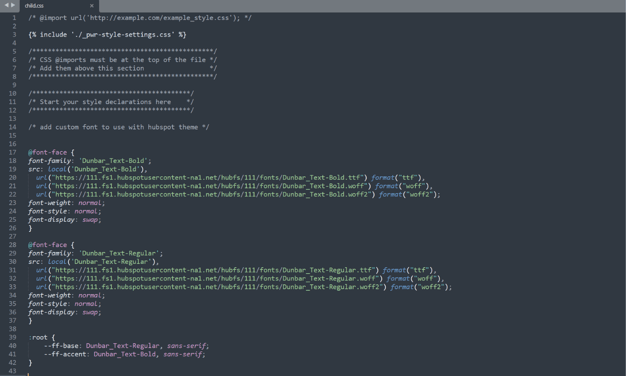Click the right tab navigation arrow
The width and height of the screenshot is (626, 376).
[13, 5]
